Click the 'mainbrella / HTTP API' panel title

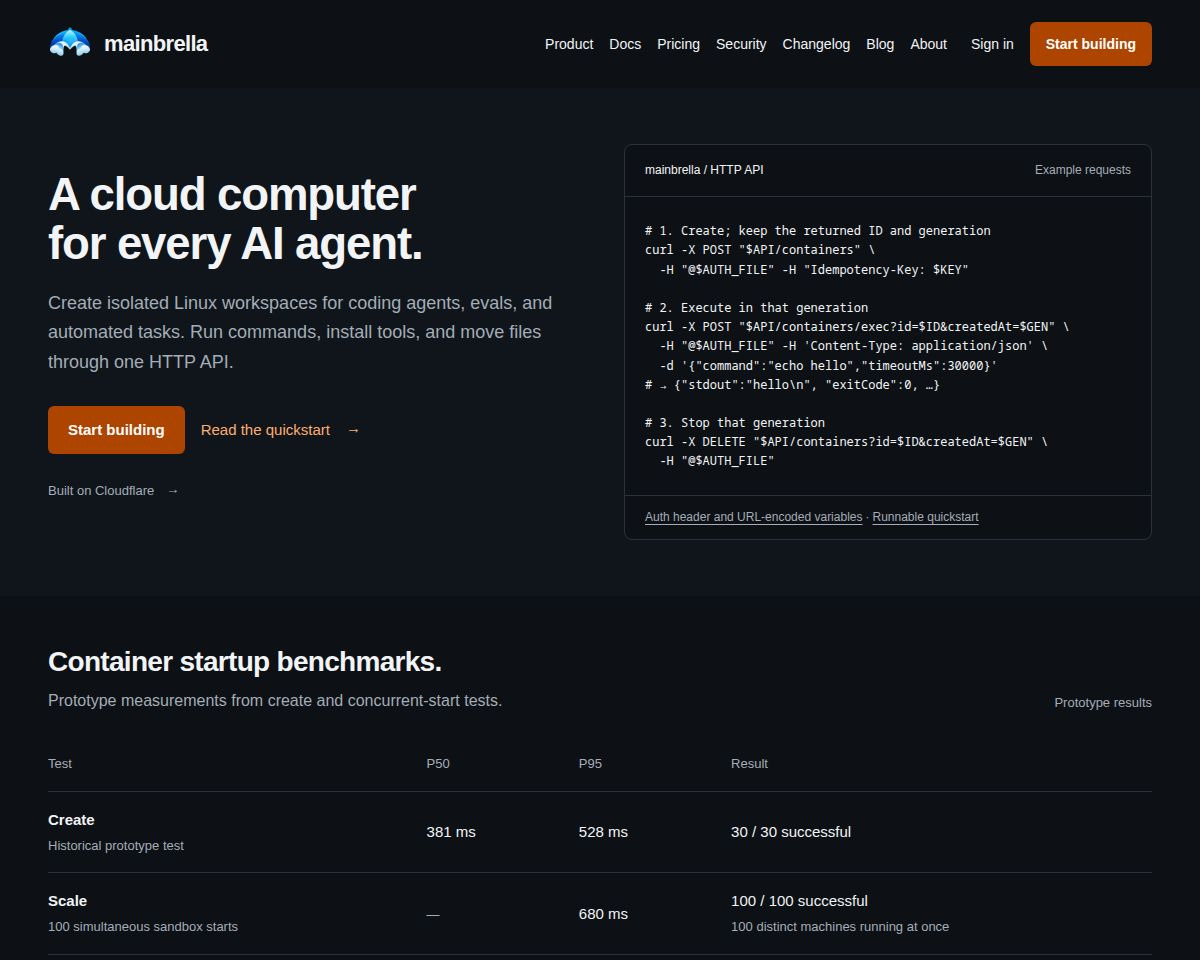(x=704, y=170)
